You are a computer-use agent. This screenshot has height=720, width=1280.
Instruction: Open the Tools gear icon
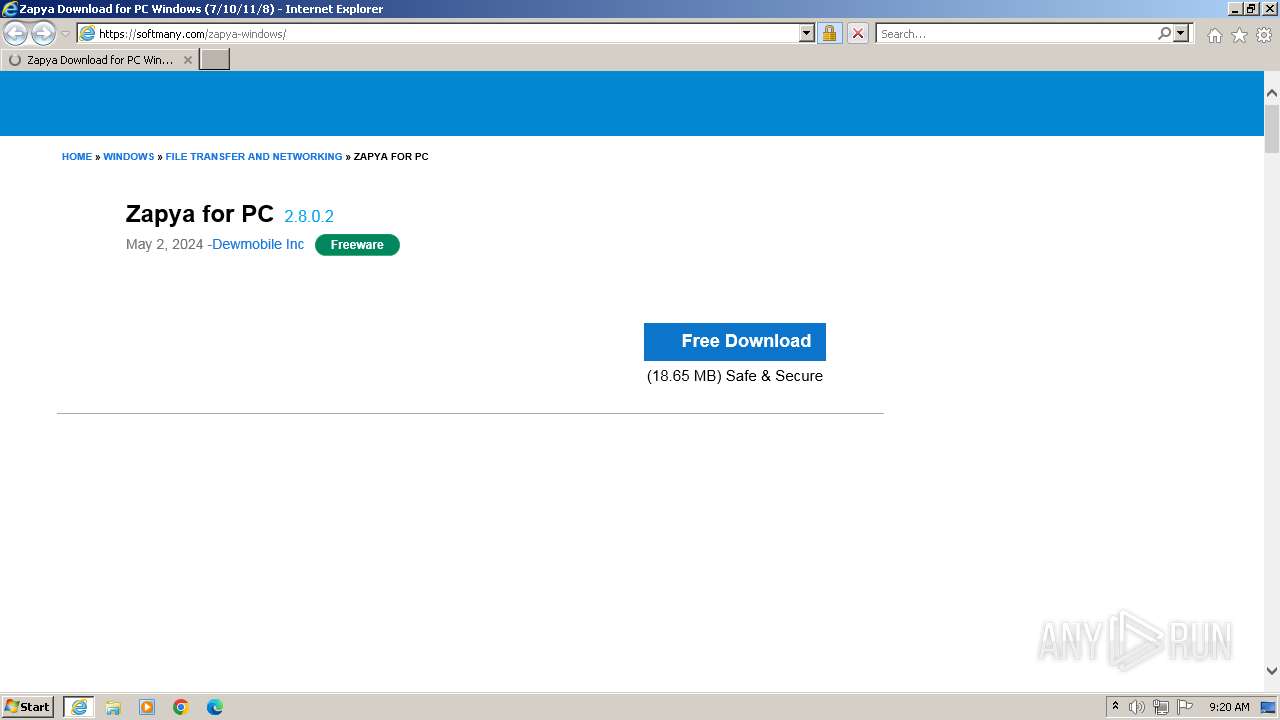pyautogui.click(x=1264, y=35)
